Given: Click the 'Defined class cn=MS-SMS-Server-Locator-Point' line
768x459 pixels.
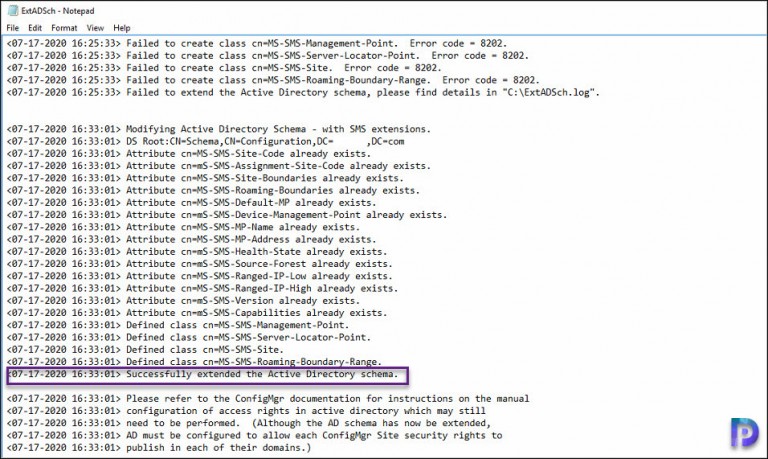Looking at the screenshot, I should click(x=189, y=338).
